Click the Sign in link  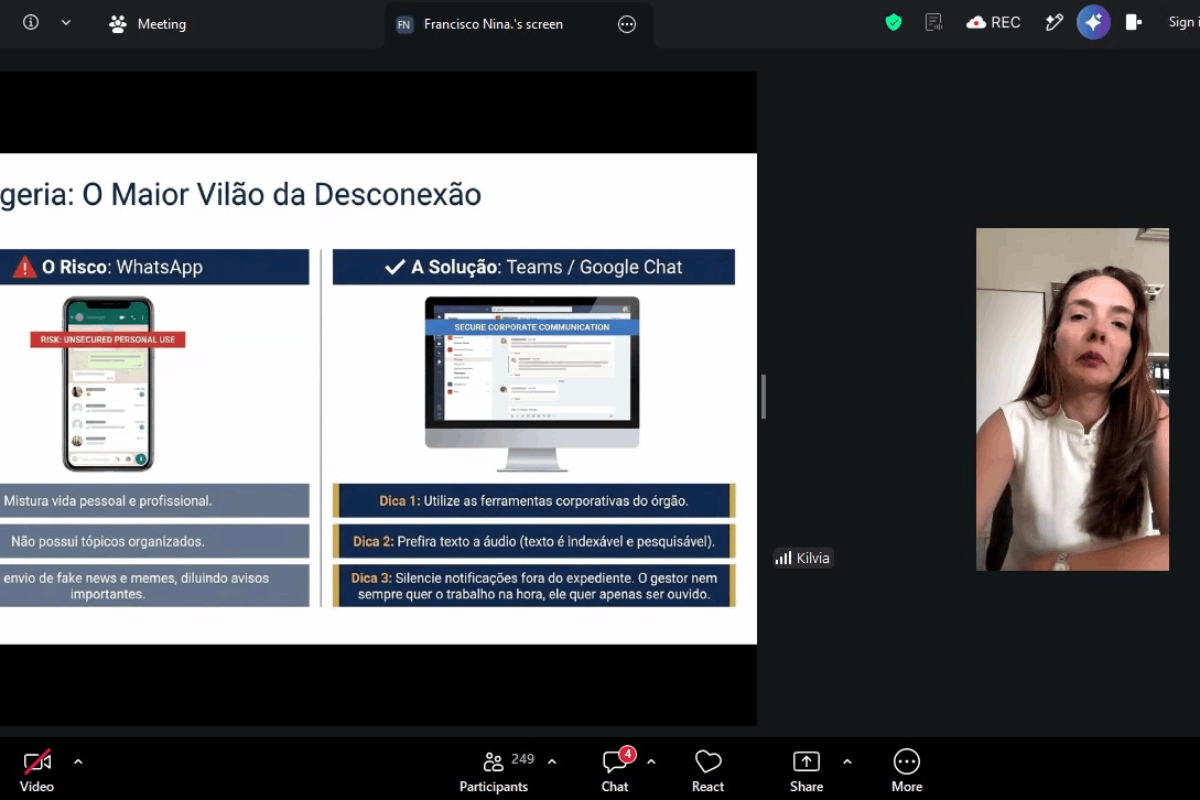tap(1182, 22)
